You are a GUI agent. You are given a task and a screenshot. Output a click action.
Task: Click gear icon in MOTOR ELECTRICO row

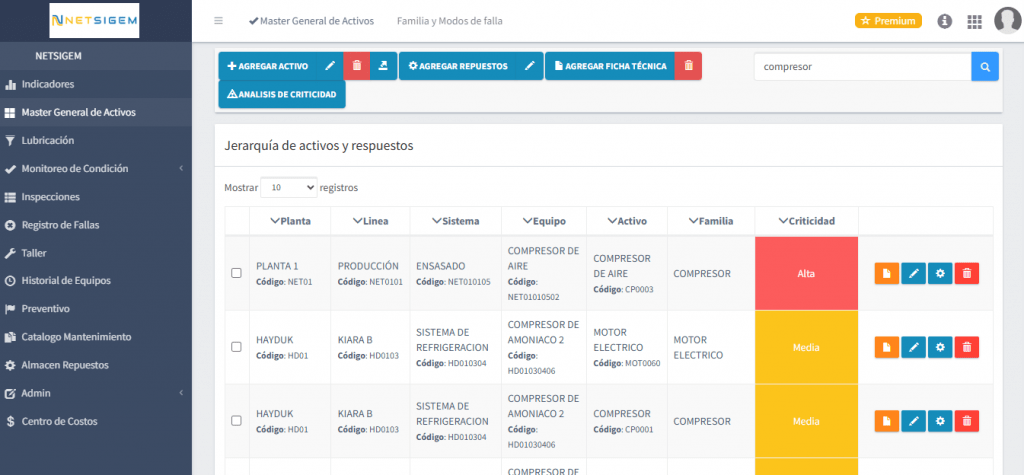tap(940, 347)
